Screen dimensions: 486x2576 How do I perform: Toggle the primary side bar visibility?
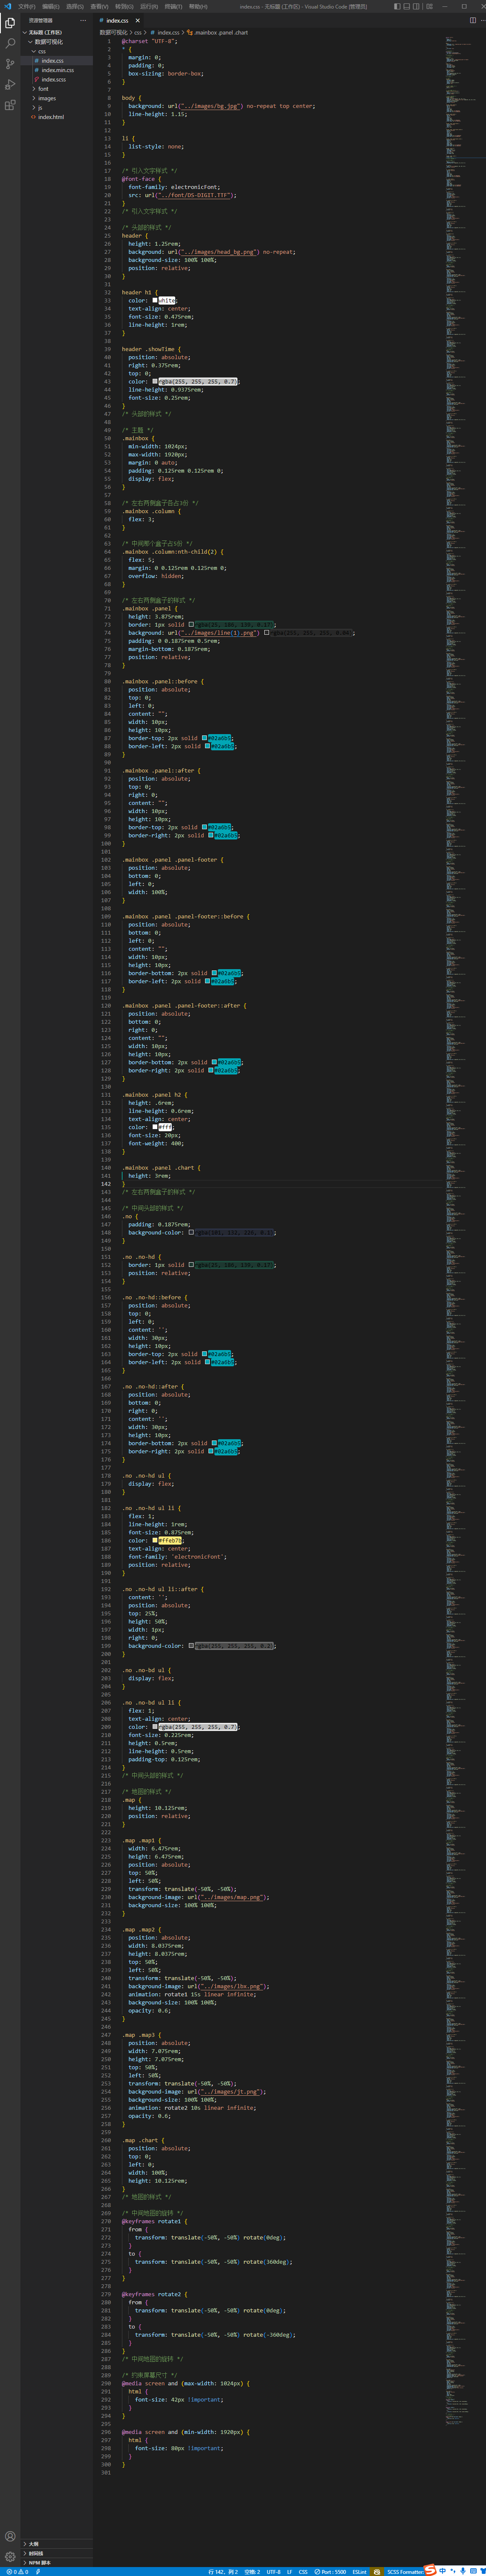point(397,6)
